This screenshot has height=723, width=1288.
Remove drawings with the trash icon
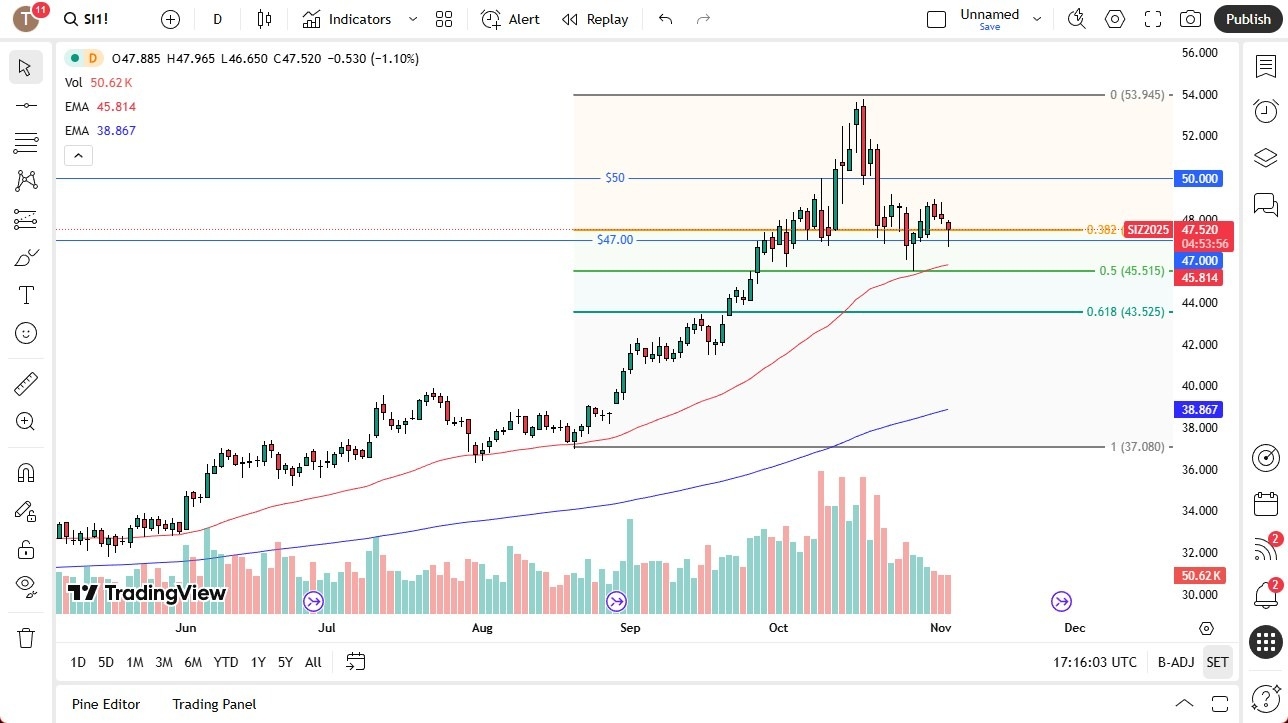[25, 637]
